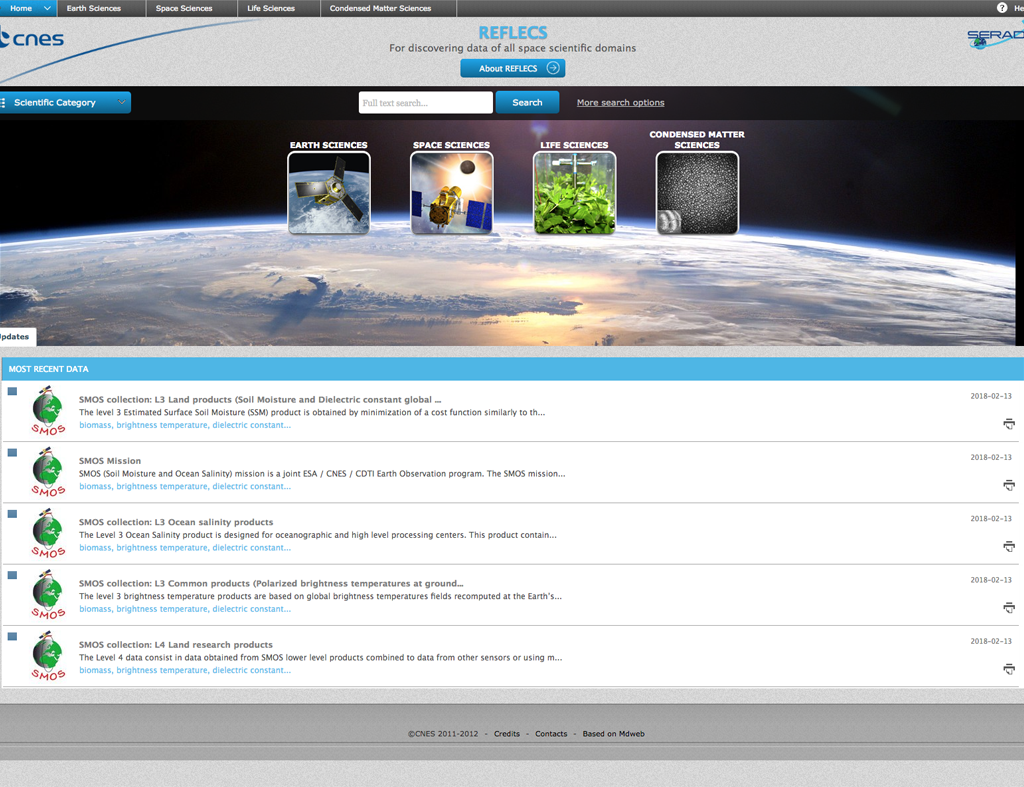Print the SMOS L3 Land products entry

click(x=1009, y=424)
